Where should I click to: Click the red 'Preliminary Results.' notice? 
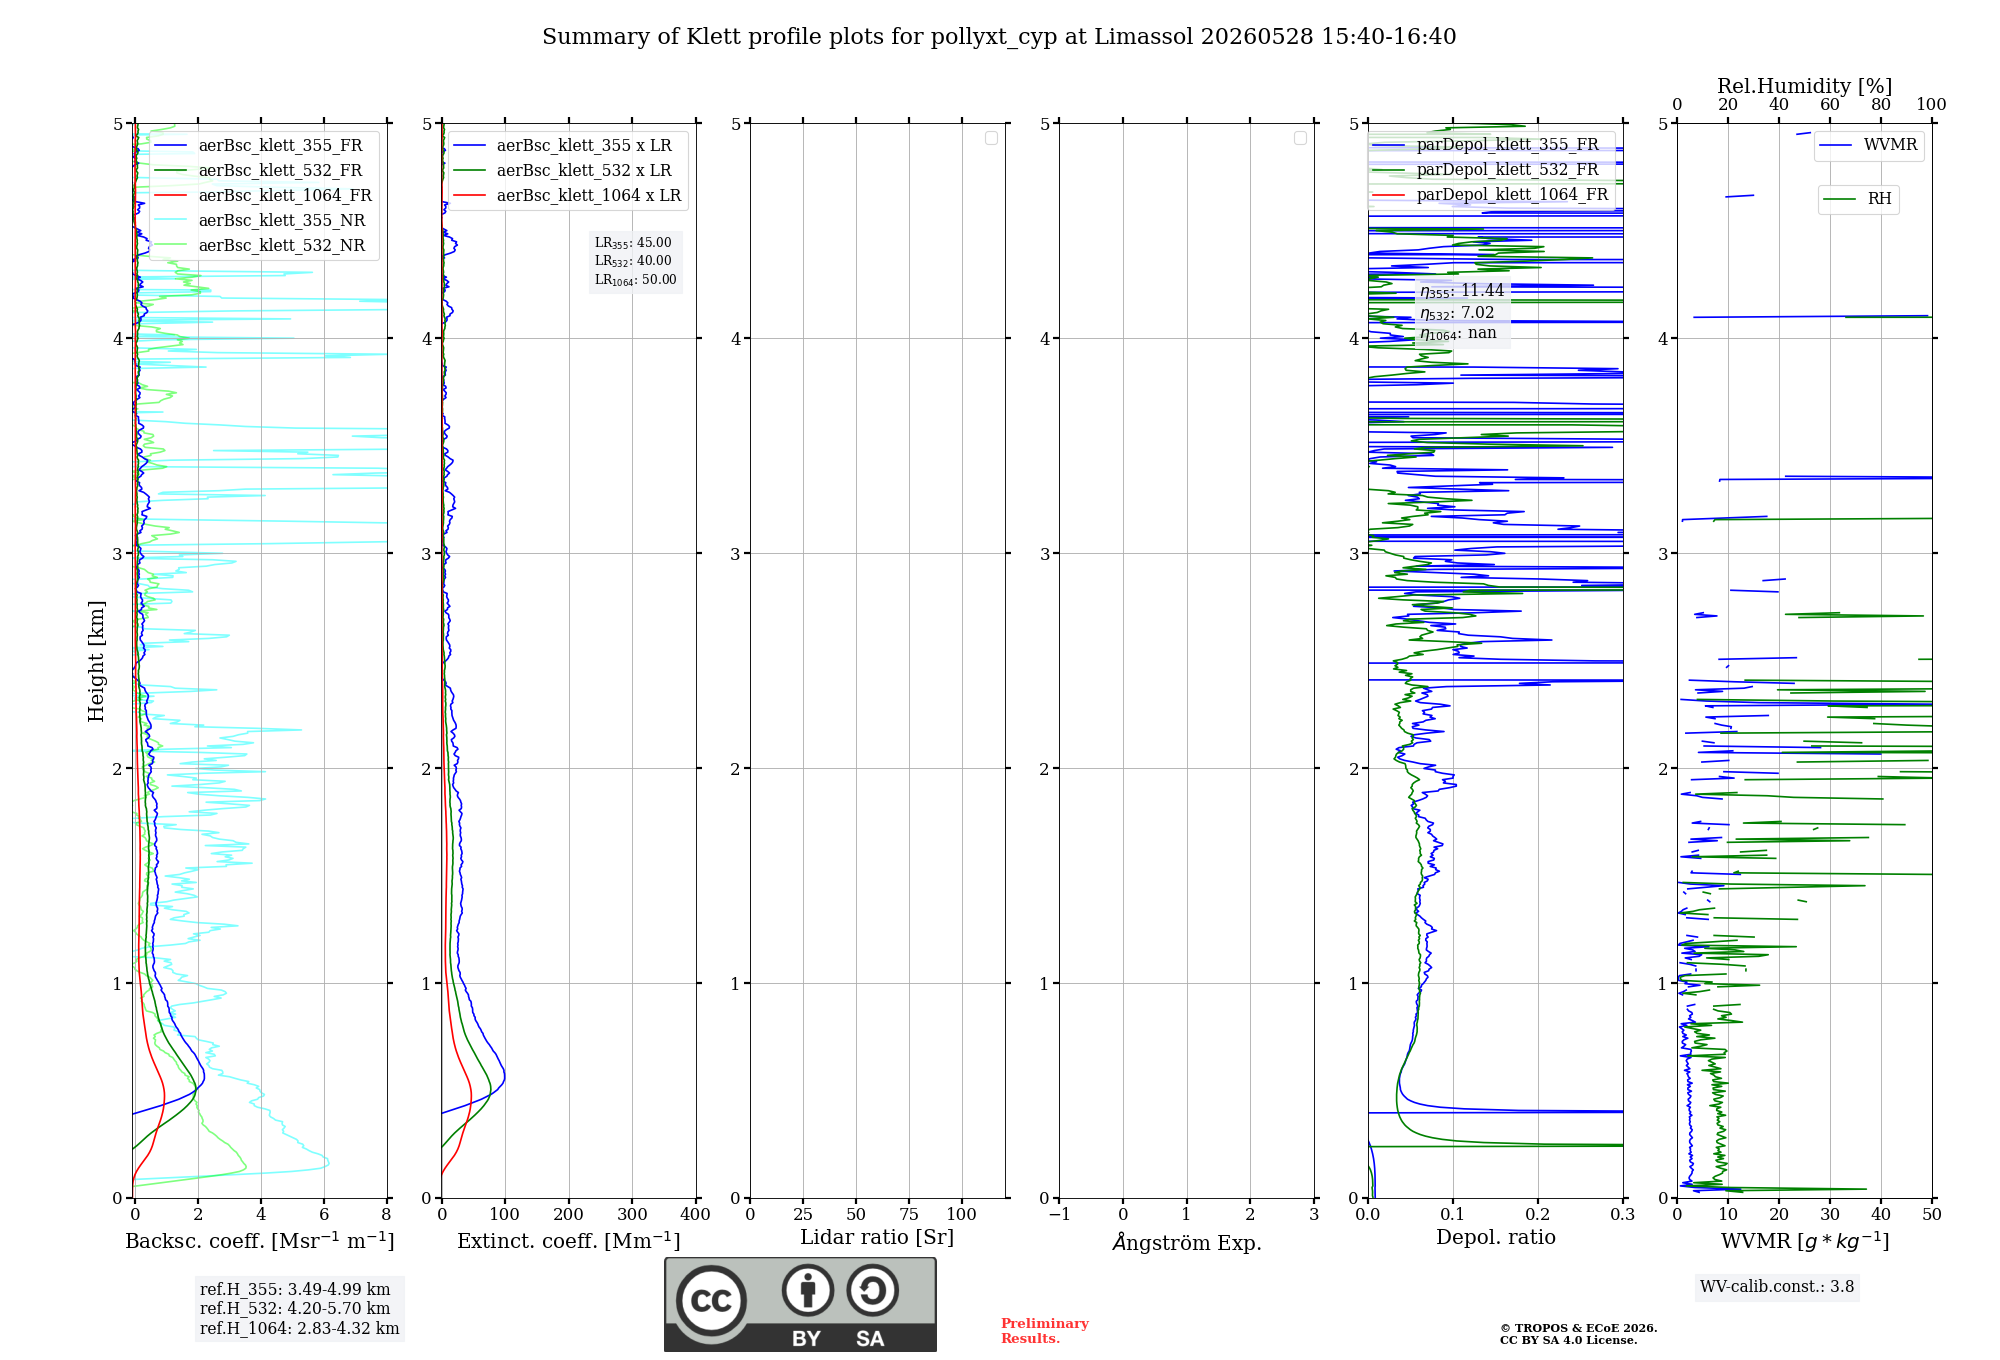coord(1044,1331)
